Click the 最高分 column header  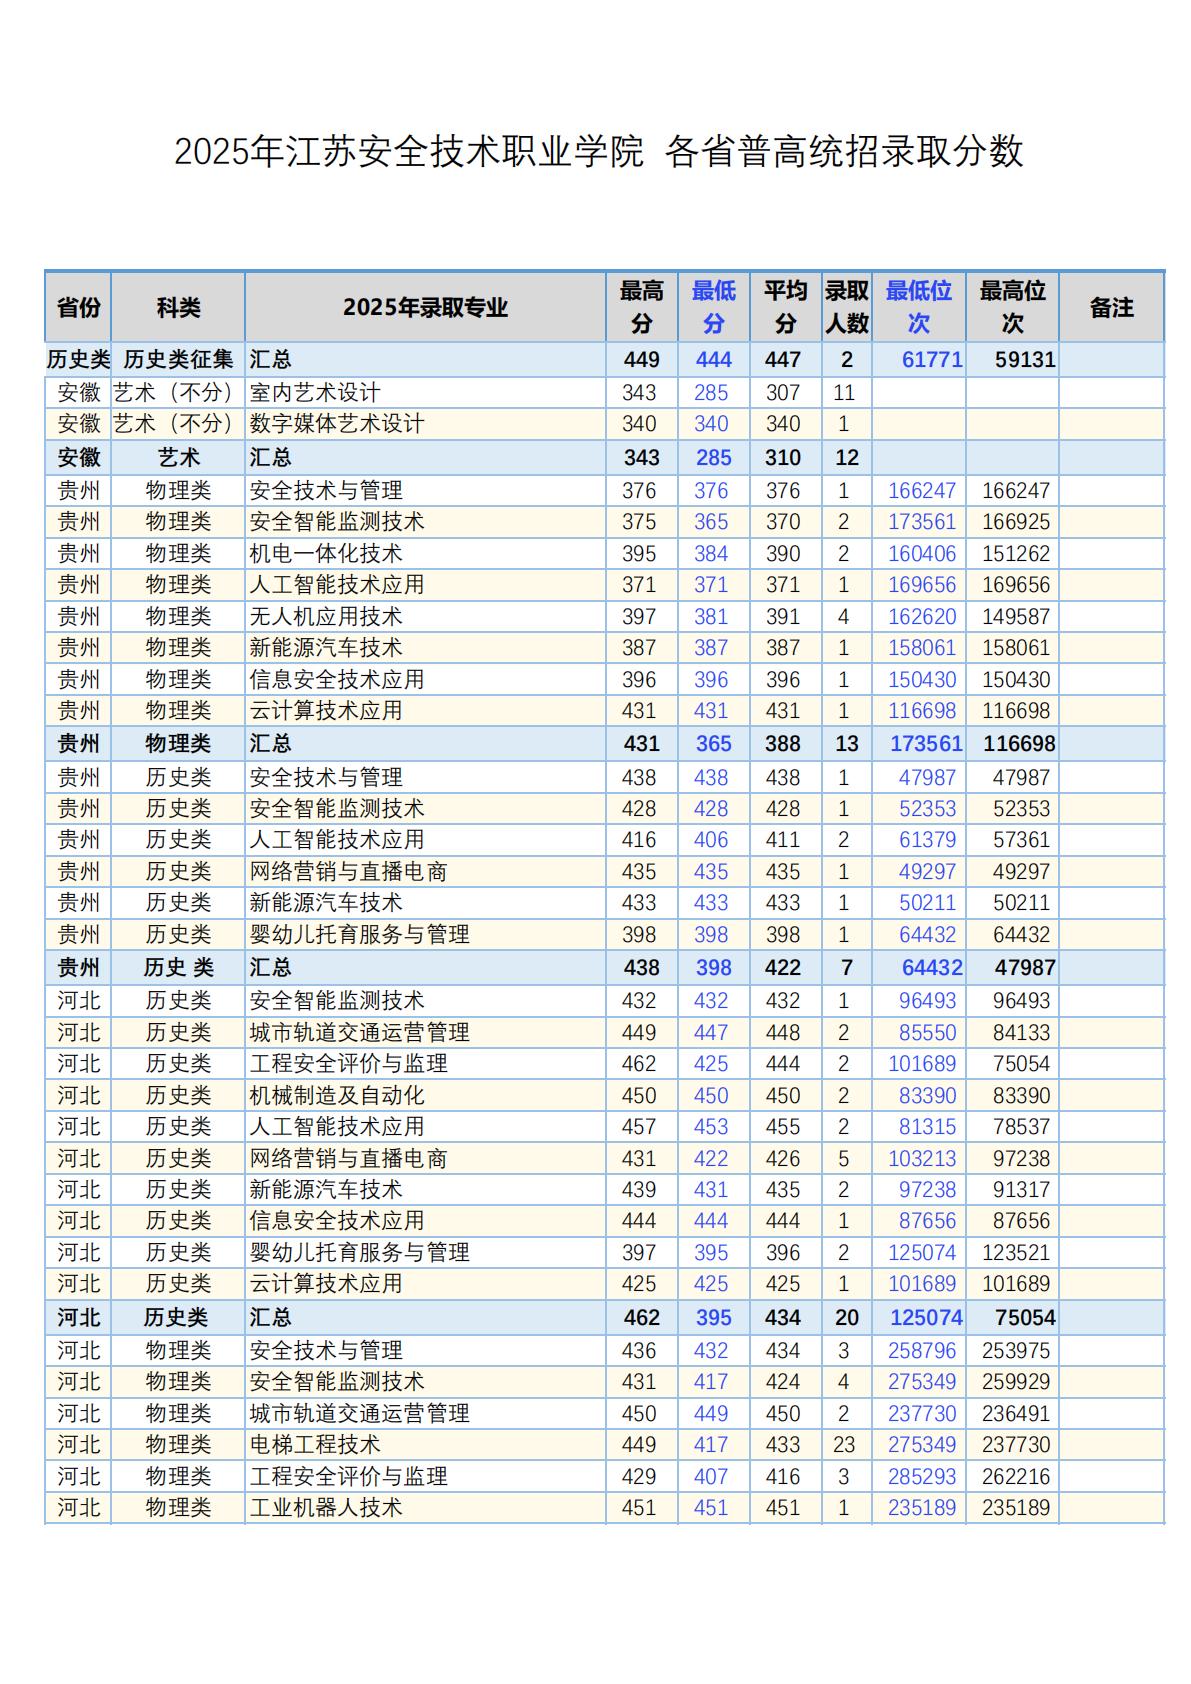(641, 307)
